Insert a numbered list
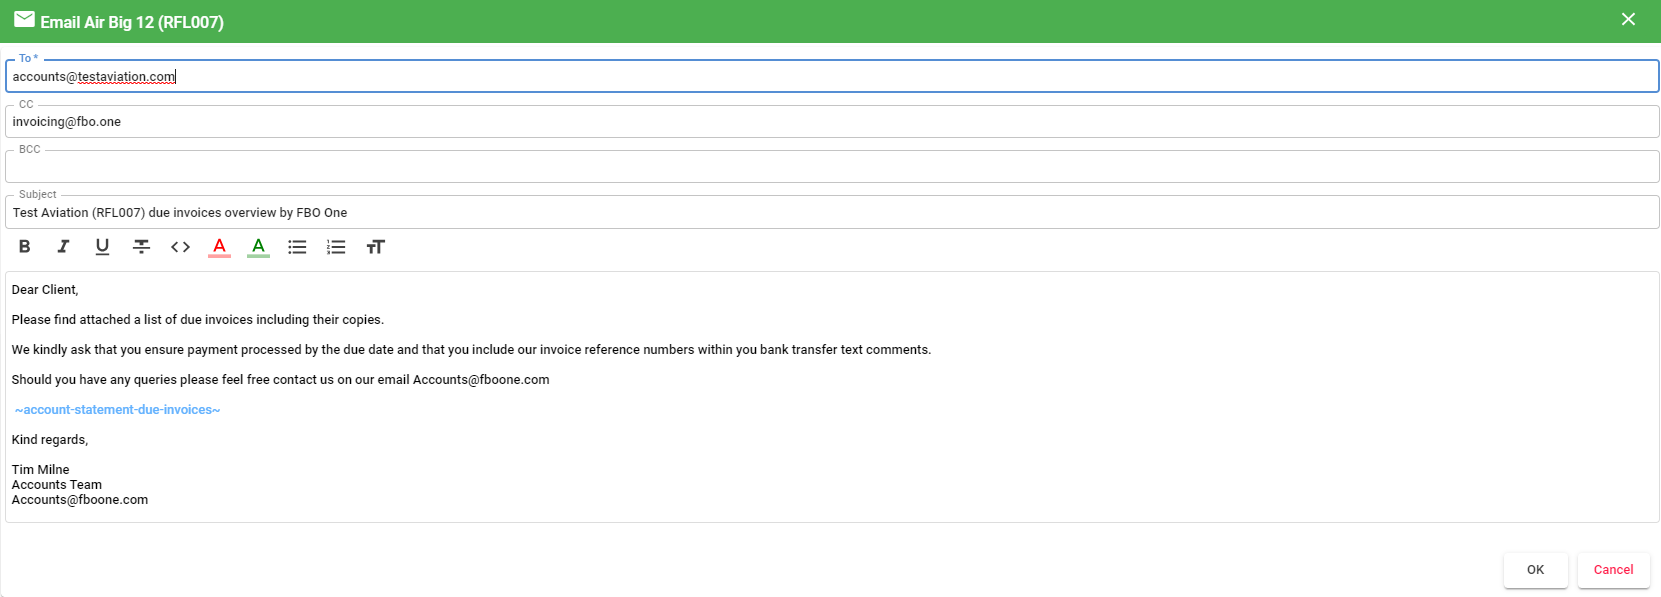 click(x=336, y=247)
